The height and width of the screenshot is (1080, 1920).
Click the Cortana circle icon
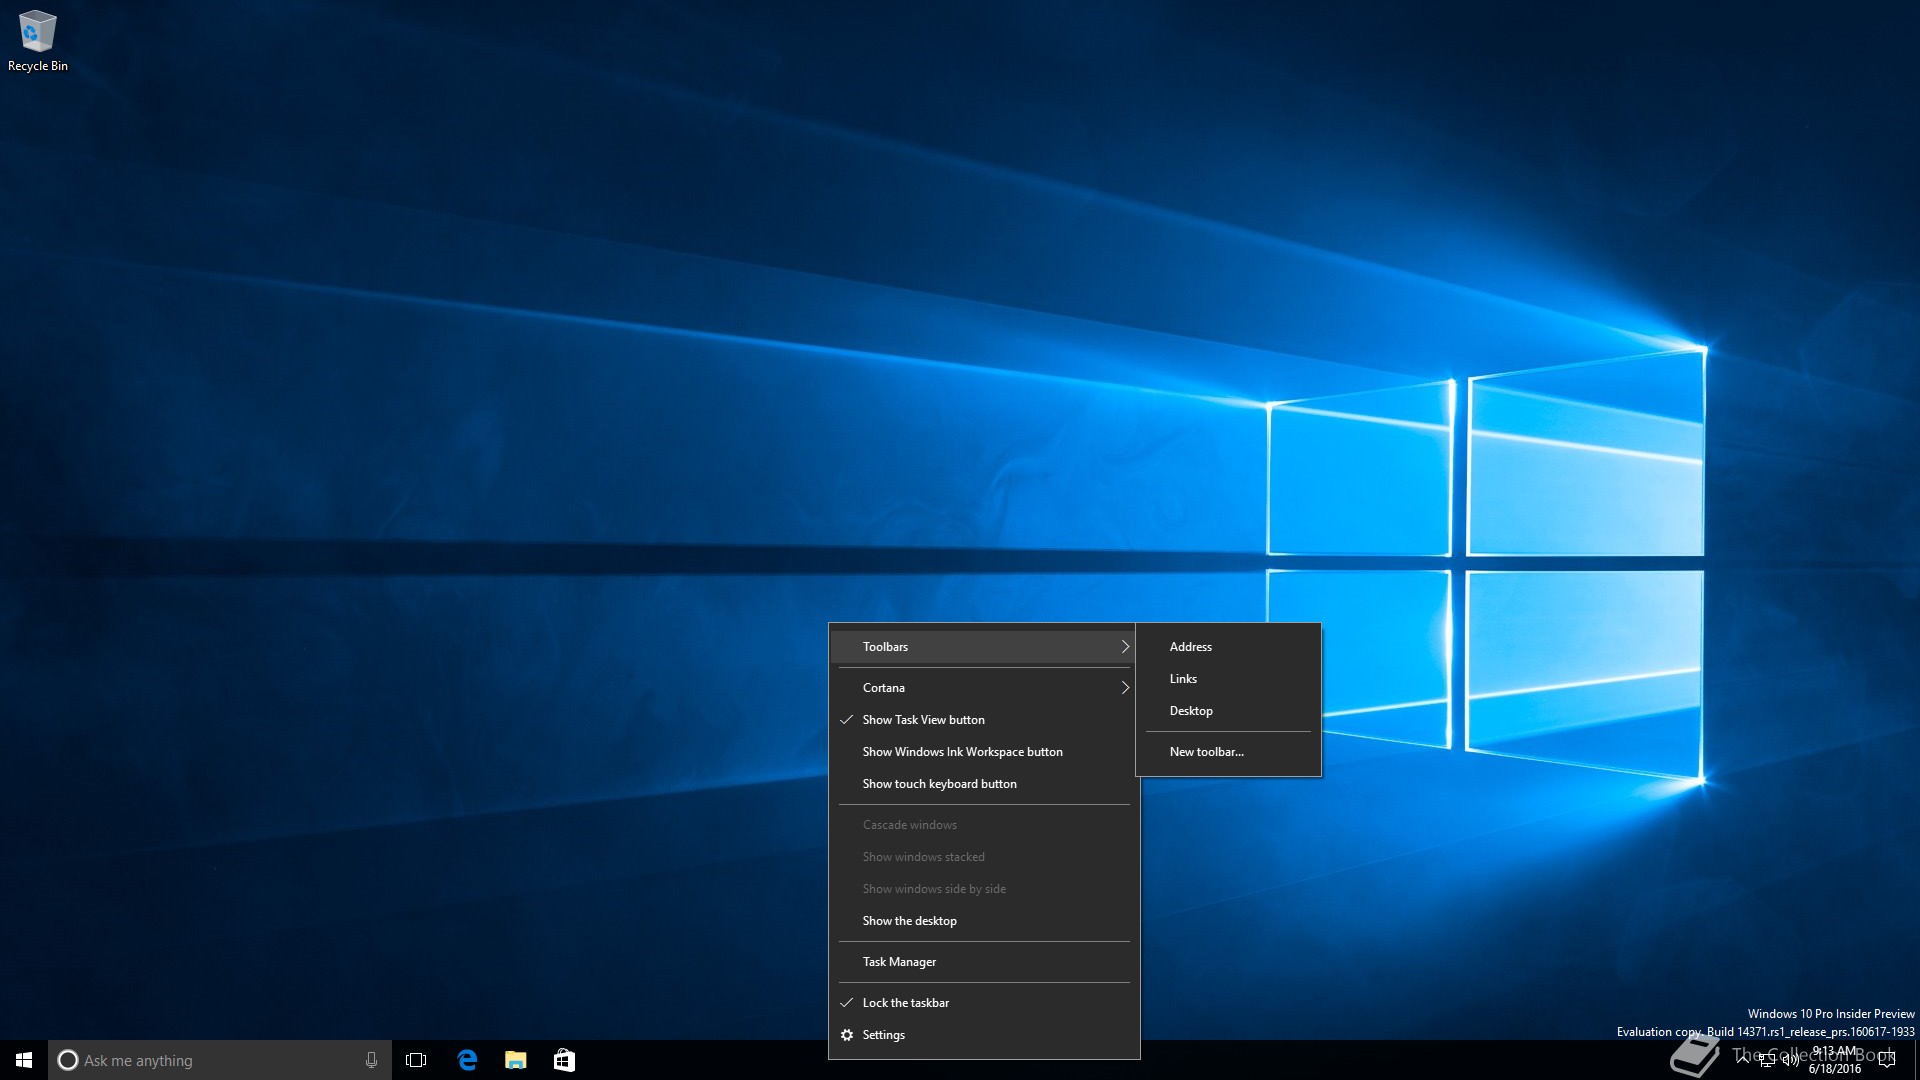tap(67, 1060)
